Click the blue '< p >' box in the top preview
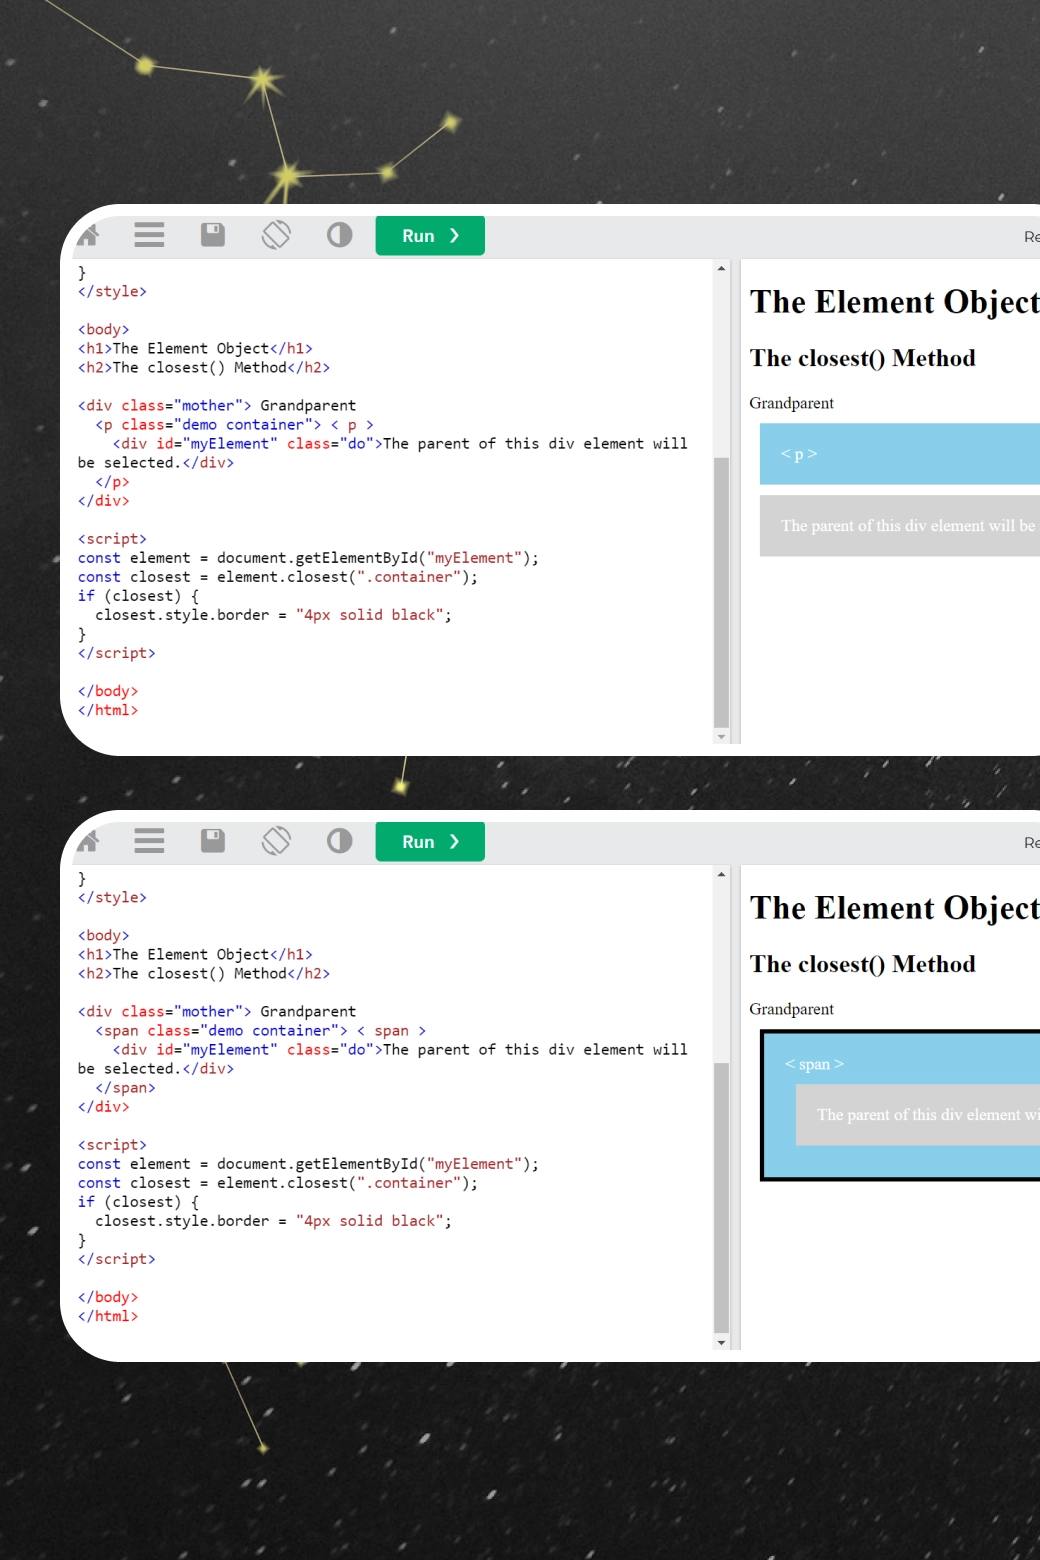Image resolution: width=1040 pixels, height=1560 pixels. [x=900, y=454]
